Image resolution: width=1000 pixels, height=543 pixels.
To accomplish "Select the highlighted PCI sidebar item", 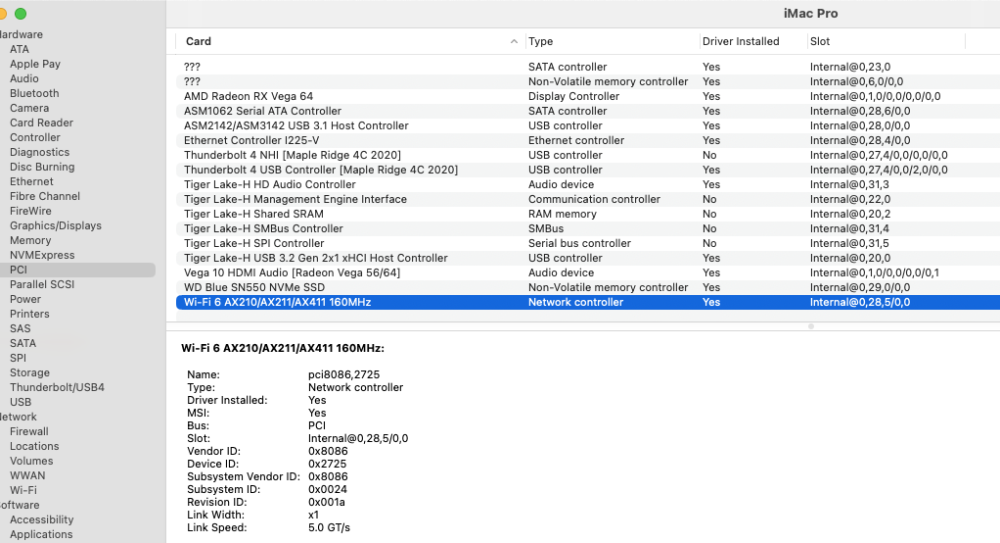I will [x=77, y=270].
